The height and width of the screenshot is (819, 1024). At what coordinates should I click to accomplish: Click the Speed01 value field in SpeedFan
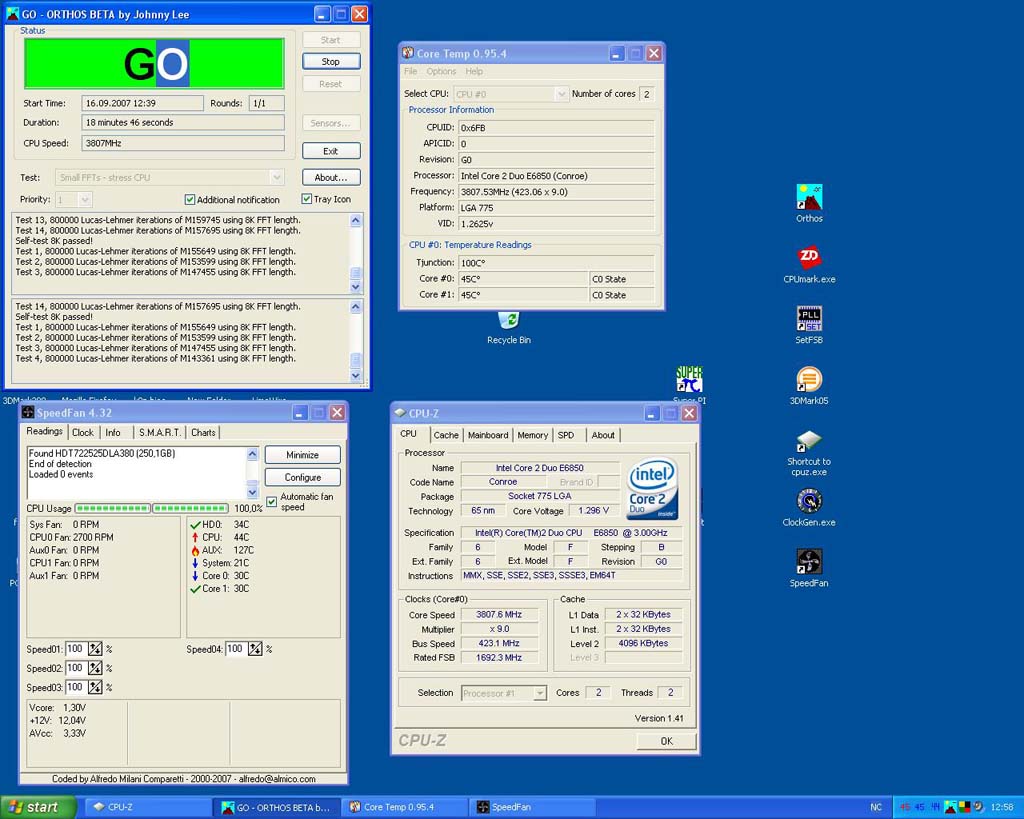coord(76,649)
